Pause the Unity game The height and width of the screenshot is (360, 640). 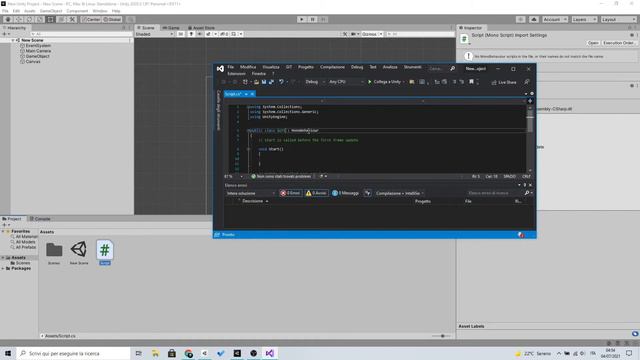(312, 19)
